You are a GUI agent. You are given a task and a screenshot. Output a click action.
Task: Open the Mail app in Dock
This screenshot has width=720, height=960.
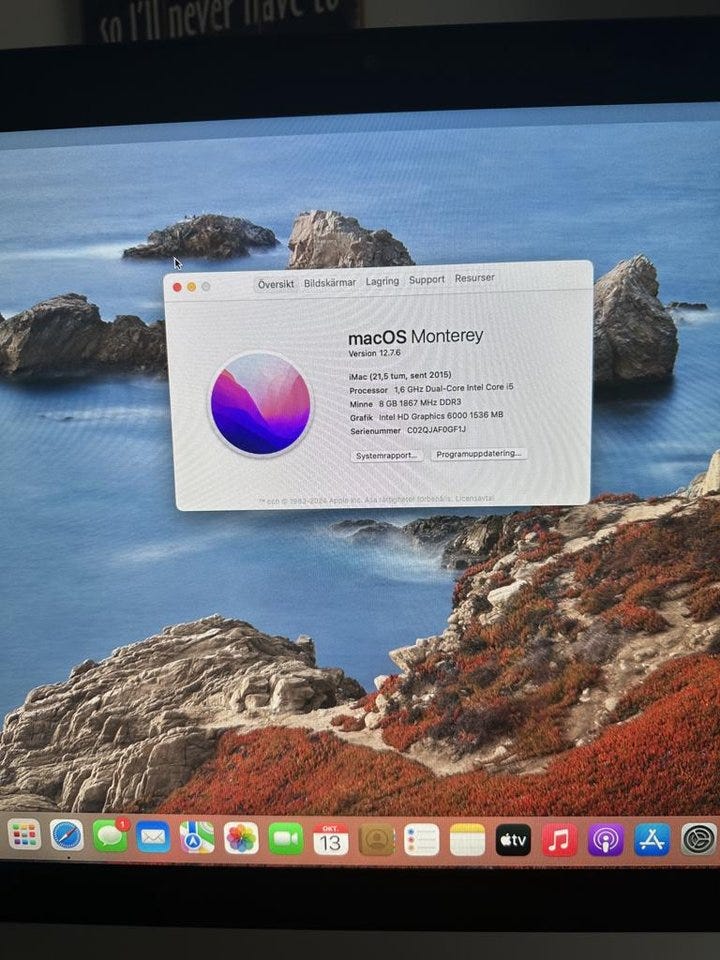(x=153, y=837)
